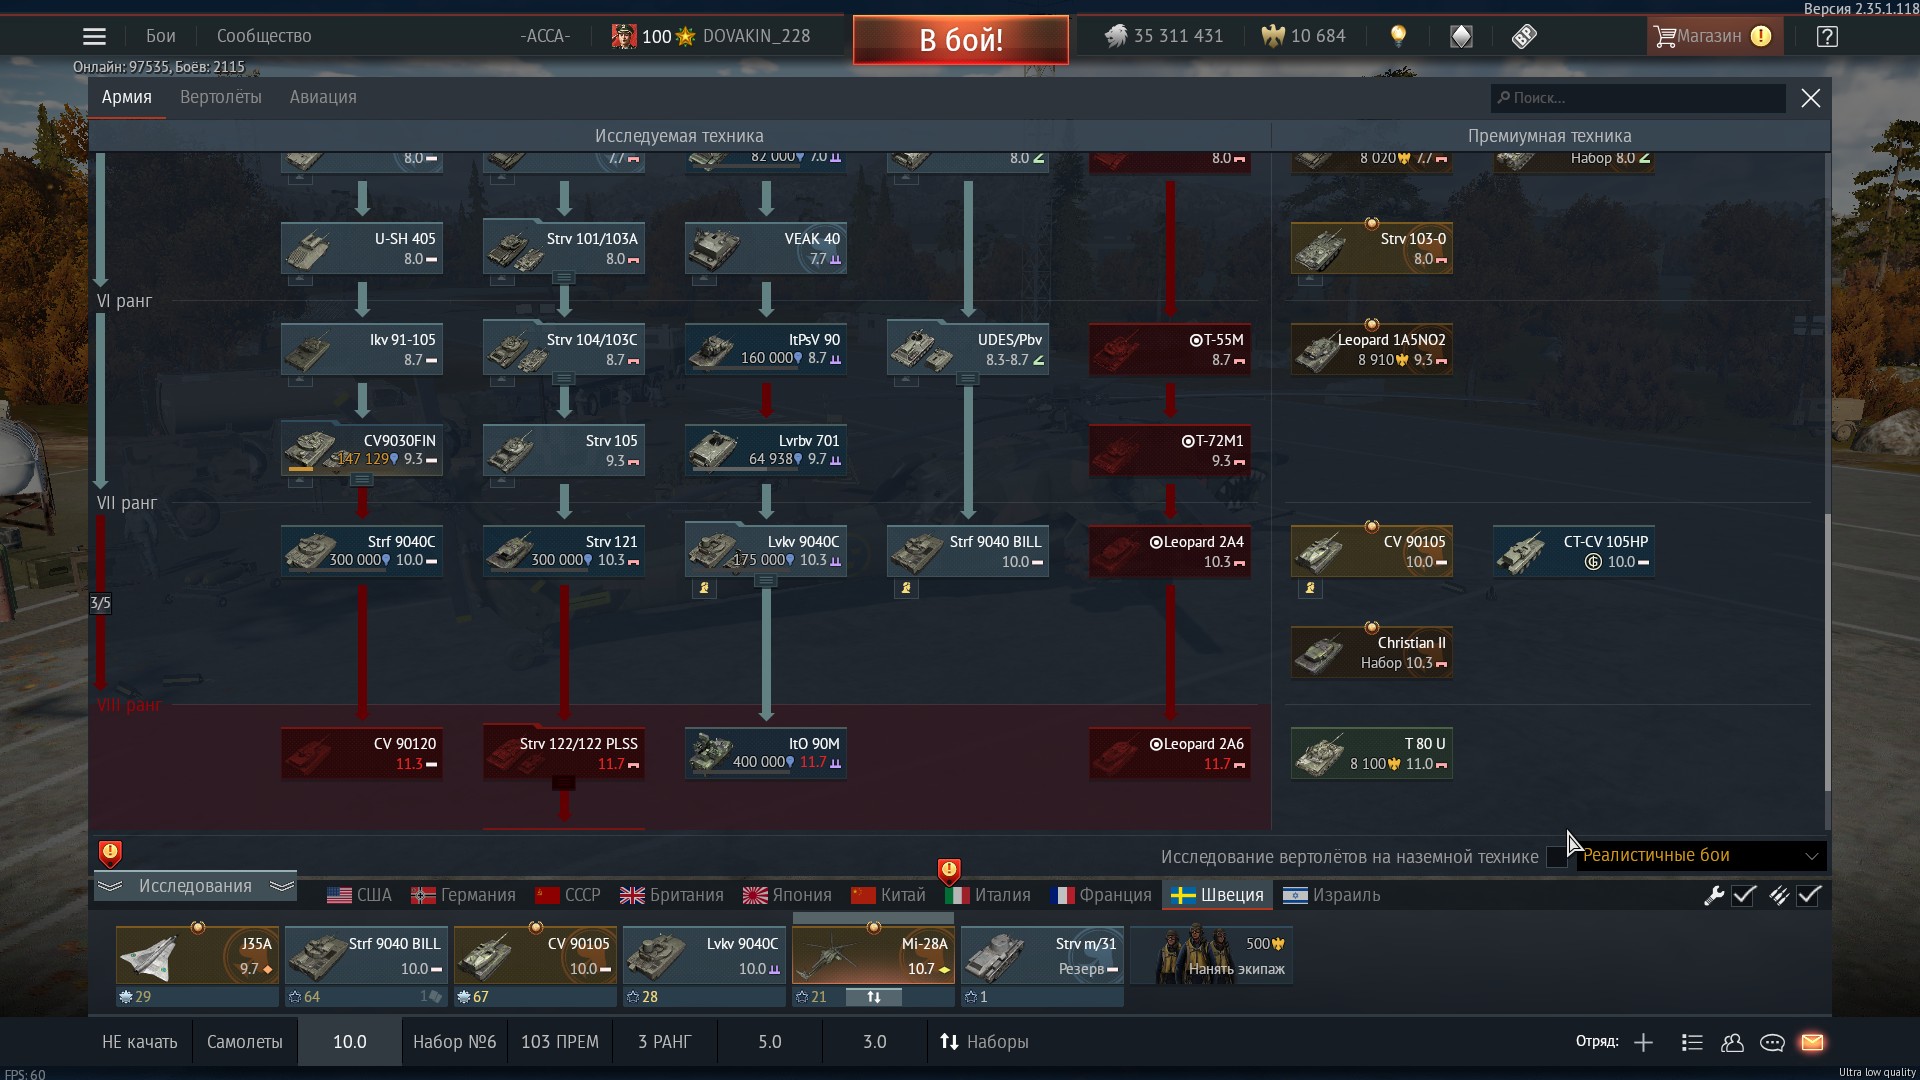Click the Поиск search field

(x=1640, y=98)
